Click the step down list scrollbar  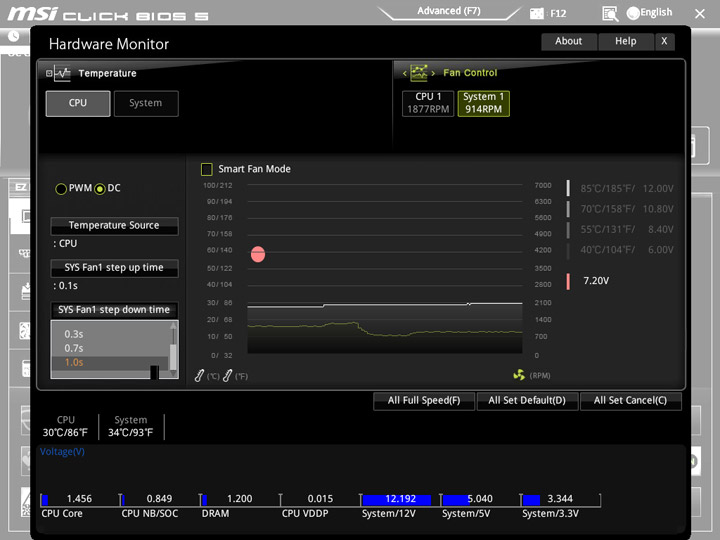coord(174,349)
